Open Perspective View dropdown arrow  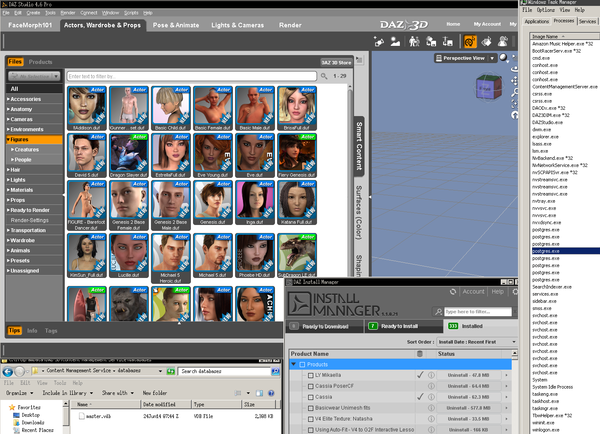[x=492, y=58]
